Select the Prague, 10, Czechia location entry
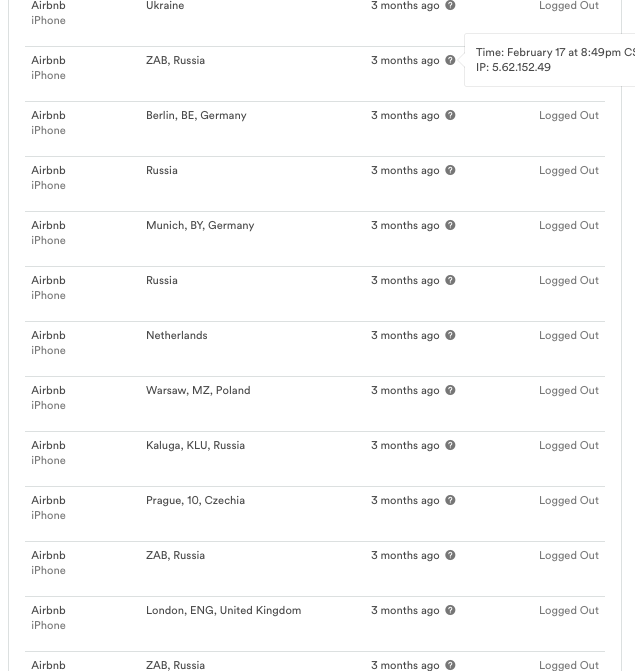Viewport: 635px width, 671px height. click(x=195, y=501)
